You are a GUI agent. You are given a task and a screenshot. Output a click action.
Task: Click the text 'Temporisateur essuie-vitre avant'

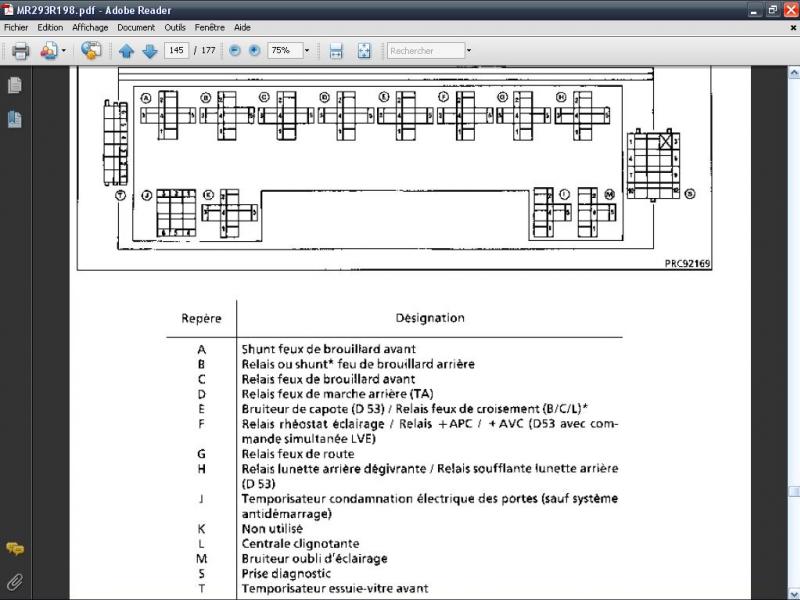click(x=335, y=588)
